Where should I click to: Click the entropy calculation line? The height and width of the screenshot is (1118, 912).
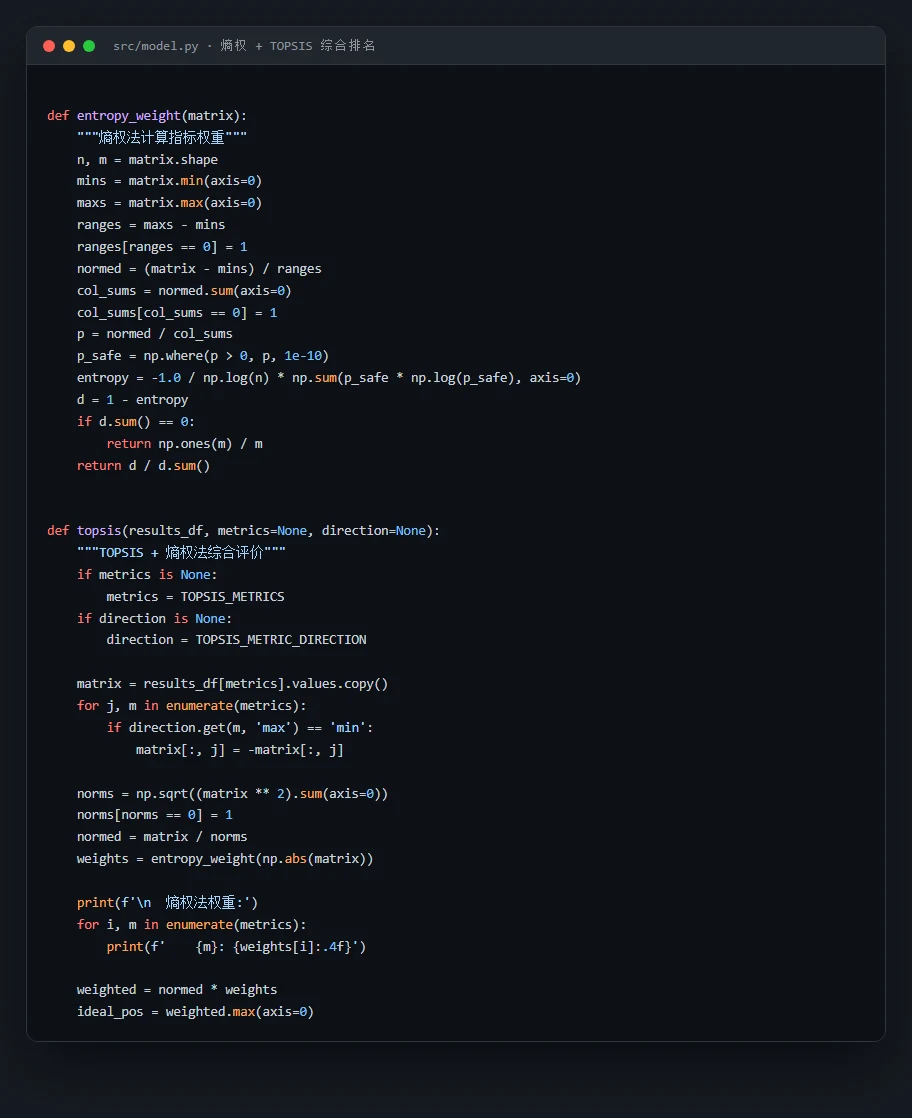coord(329,378)
